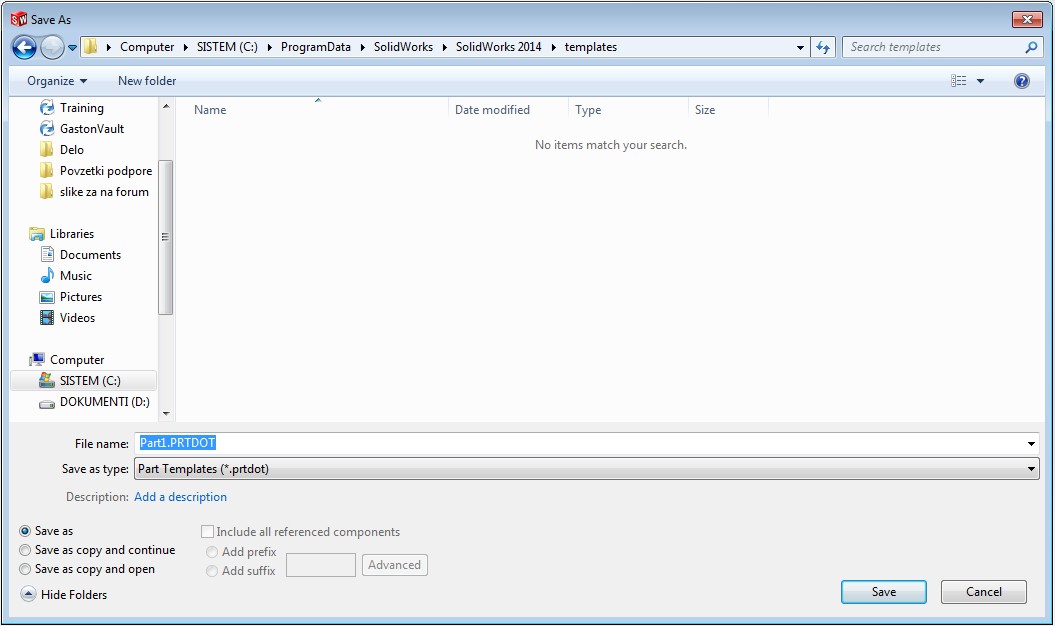The image size is (1055, 626).
Task: Click the refresh icon beside address bar
Action: [x=823, y=47]
